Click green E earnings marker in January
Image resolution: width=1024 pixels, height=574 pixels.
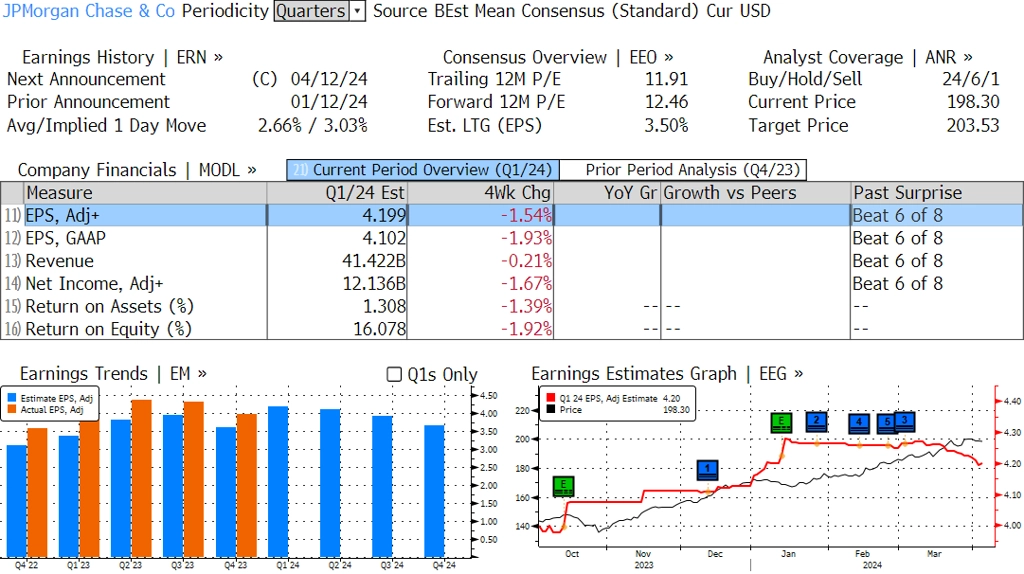(x=781, y=423)
